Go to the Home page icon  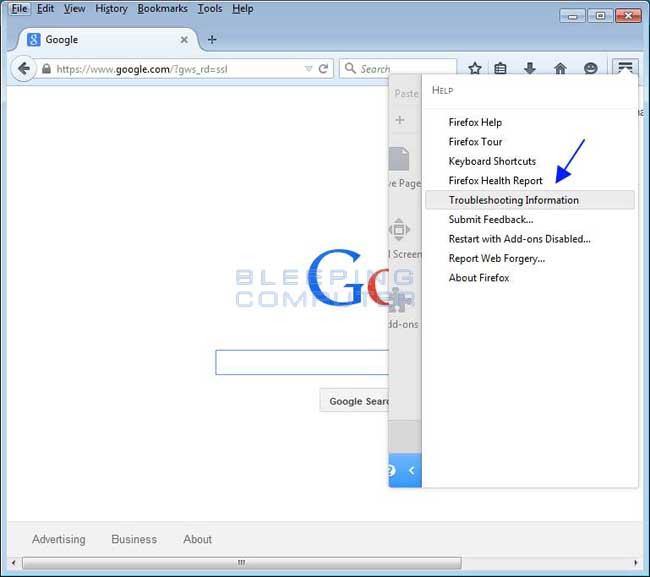click(560, 69)
